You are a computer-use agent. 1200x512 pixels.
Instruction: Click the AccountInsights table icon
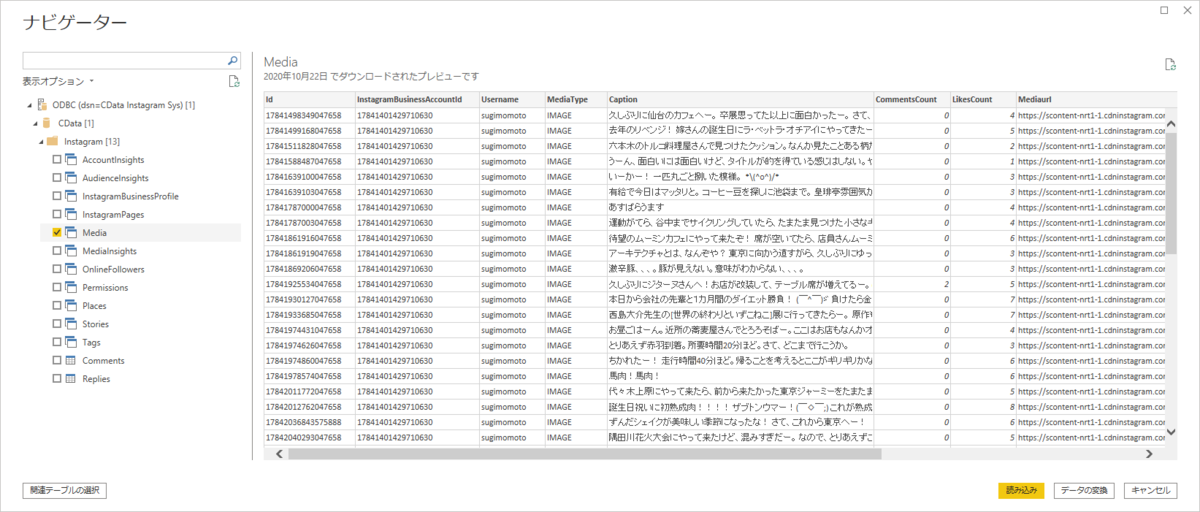pos(72,160)
